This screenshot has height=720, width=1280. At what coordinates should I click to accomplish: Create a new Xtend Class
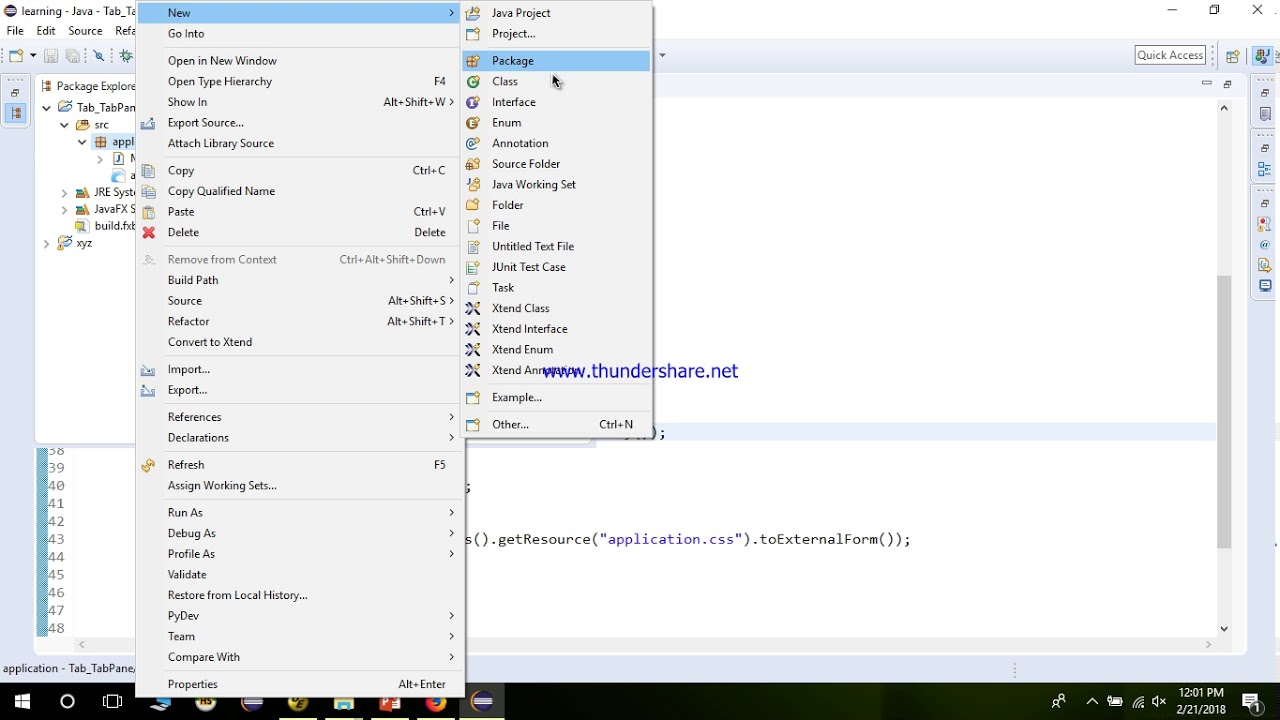[x=556, y=309]
